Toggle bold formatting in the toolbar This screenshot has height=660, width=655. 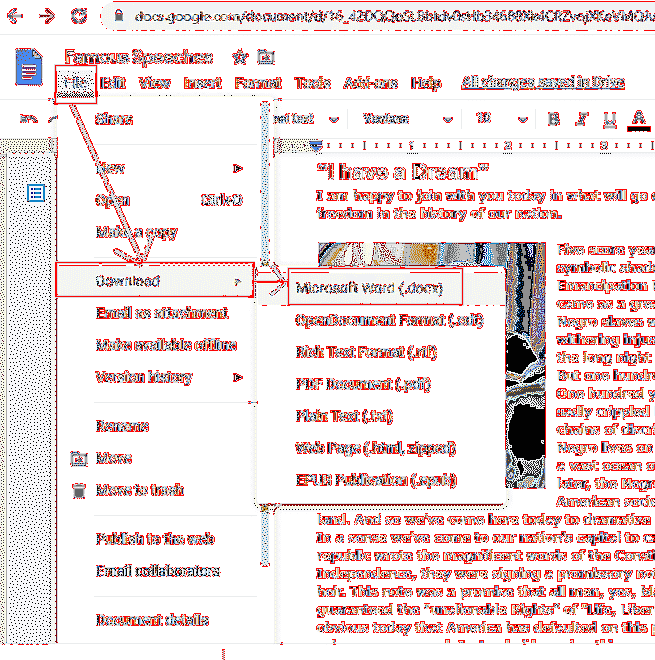[x=555, y=119]
